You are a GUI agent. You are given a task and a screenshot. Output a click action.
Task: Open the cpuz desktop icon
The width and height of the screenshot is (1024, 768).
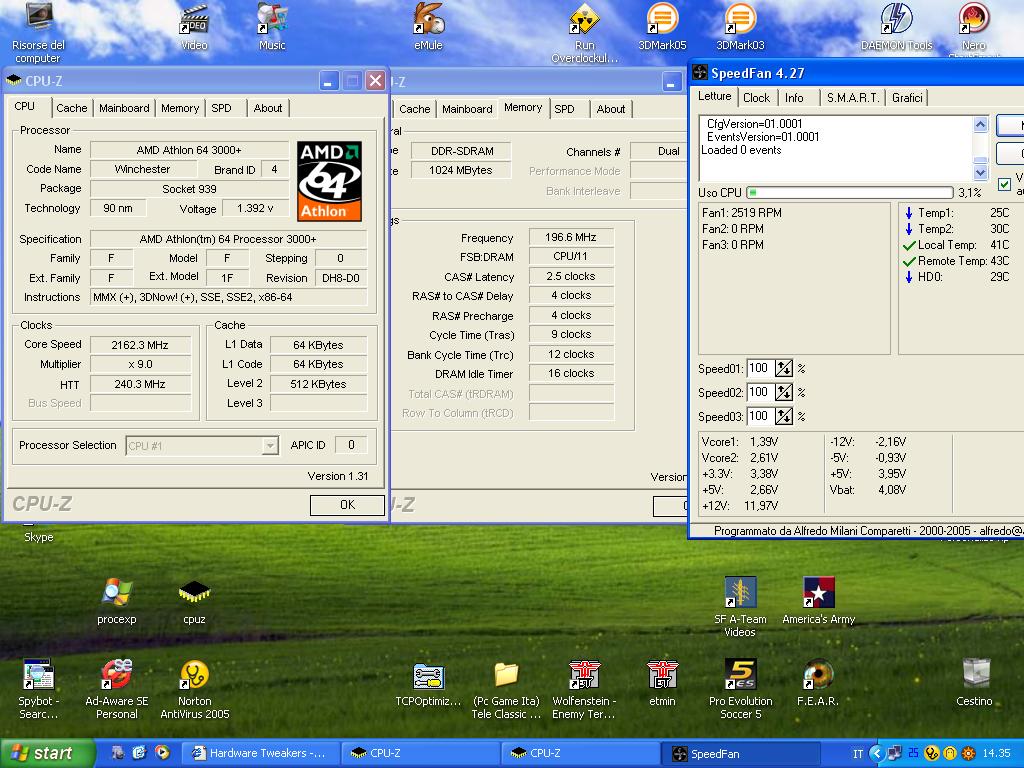click(x=194, y=601)
